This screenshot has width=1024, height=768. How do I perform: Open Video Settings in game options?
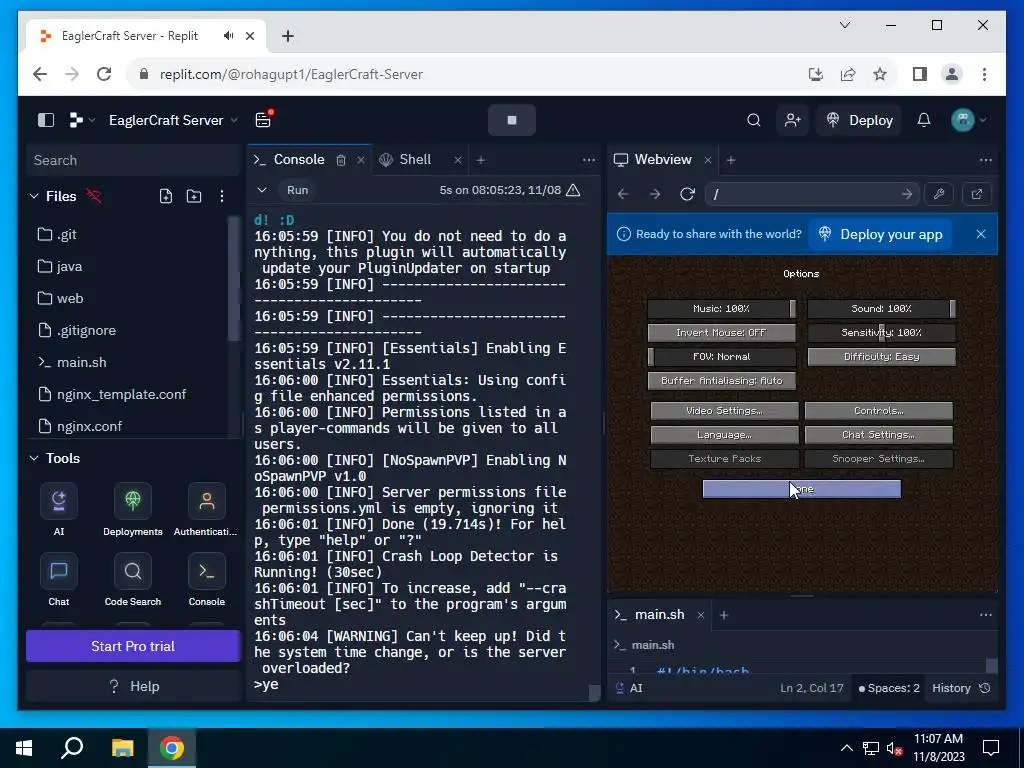pos(724,411)
